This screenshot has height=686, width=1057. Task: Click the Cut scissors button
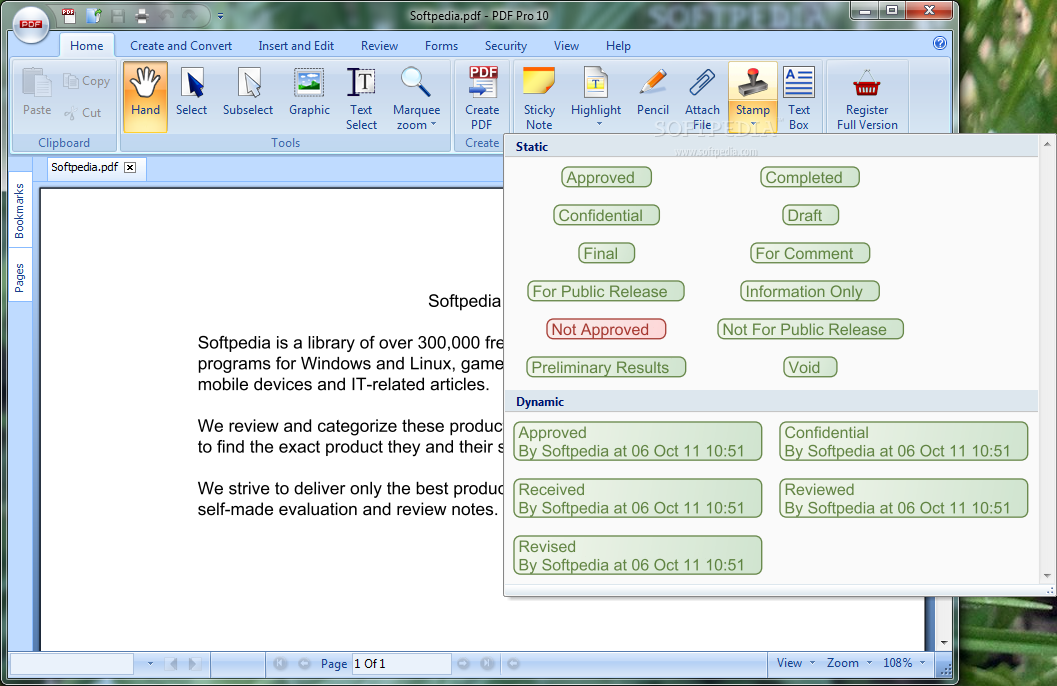(x=83, y=113)
